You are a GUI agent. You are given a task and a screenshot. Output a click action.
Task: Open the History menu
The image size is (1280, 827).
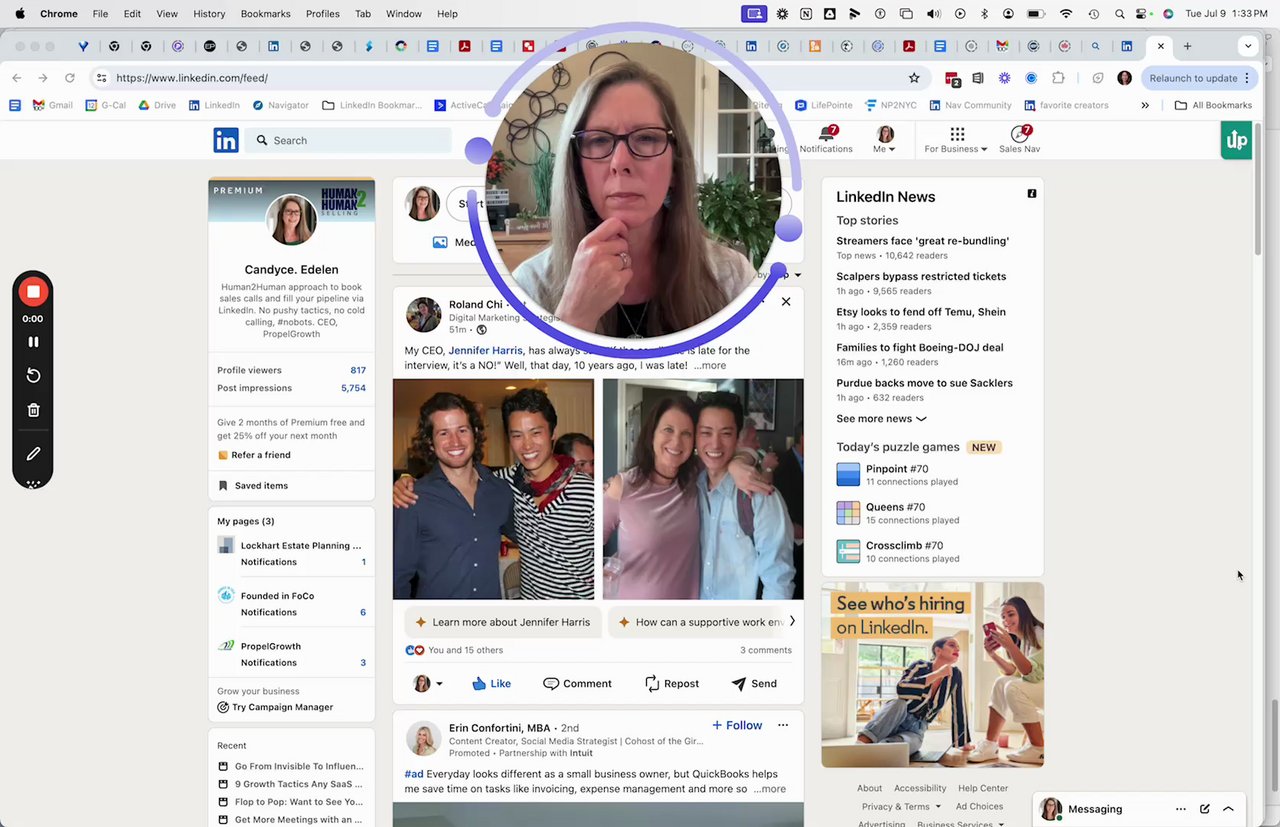(x=209, y=14)
